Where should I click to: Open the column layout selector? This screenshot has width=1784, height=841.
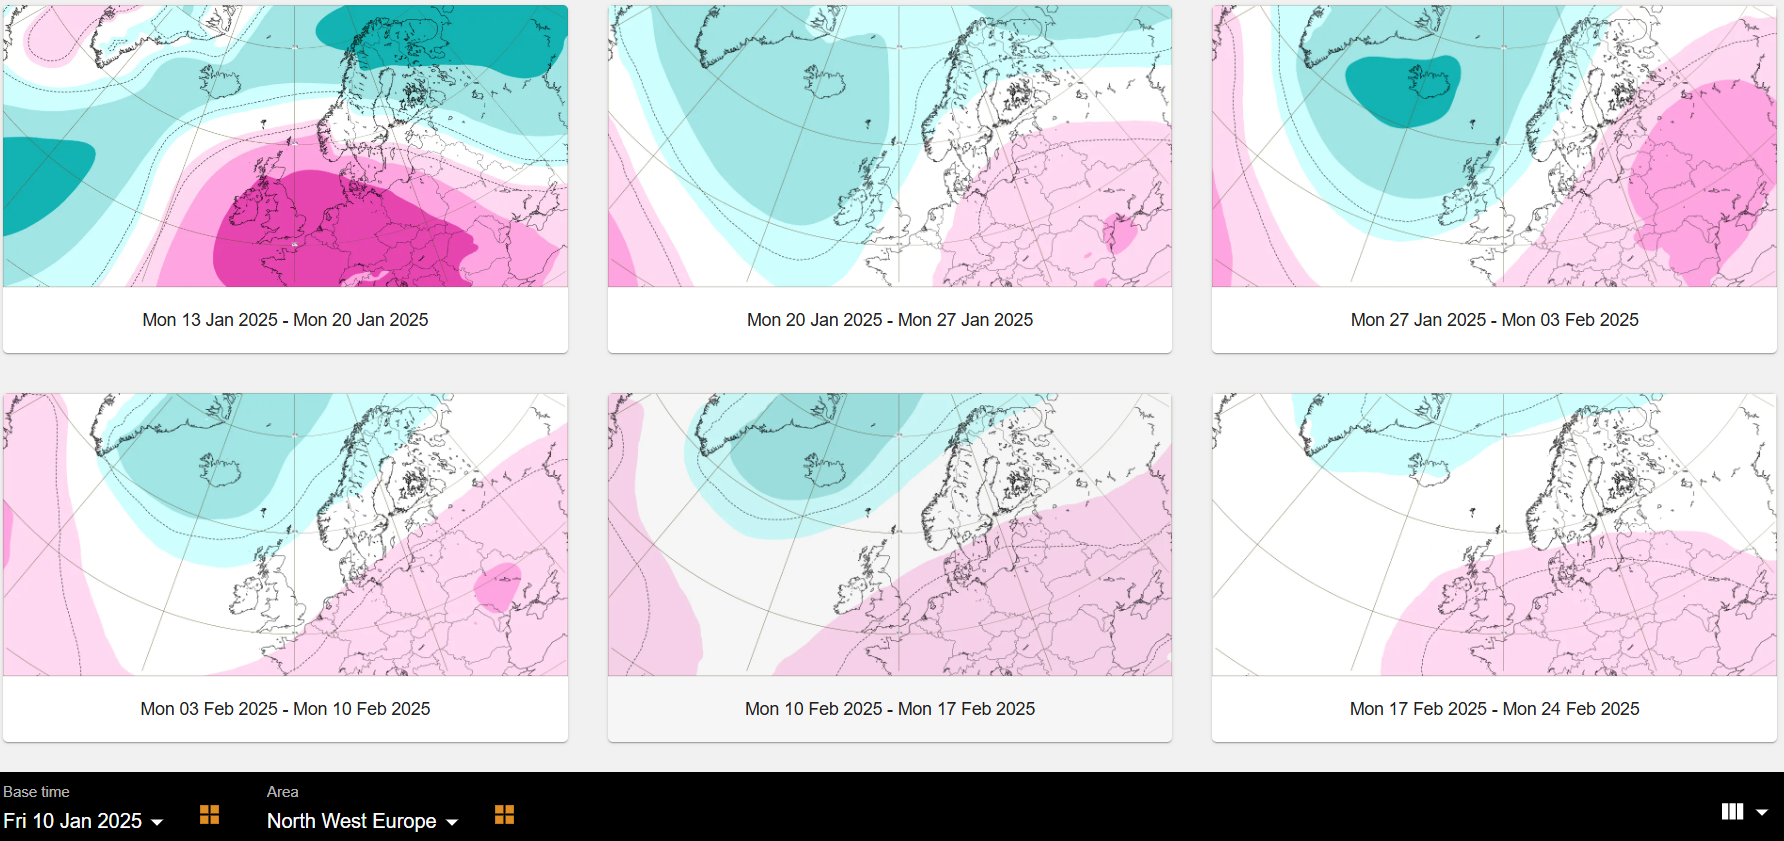click(x=1744, y=812)
